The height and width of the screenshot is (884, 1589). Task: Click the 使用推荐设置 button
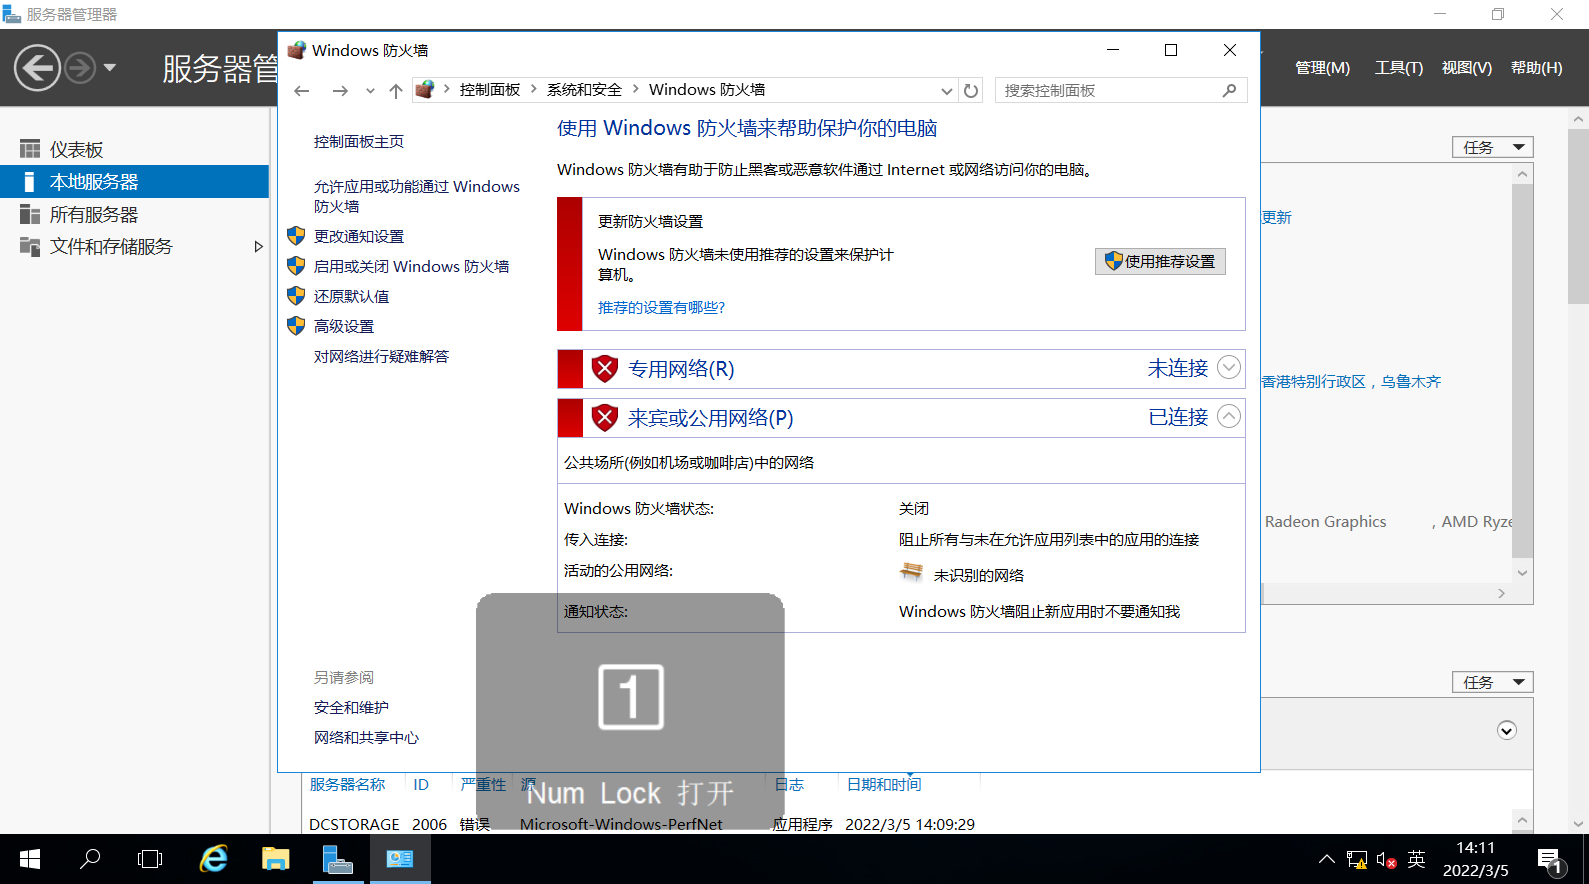click(x=1160, y=261)
